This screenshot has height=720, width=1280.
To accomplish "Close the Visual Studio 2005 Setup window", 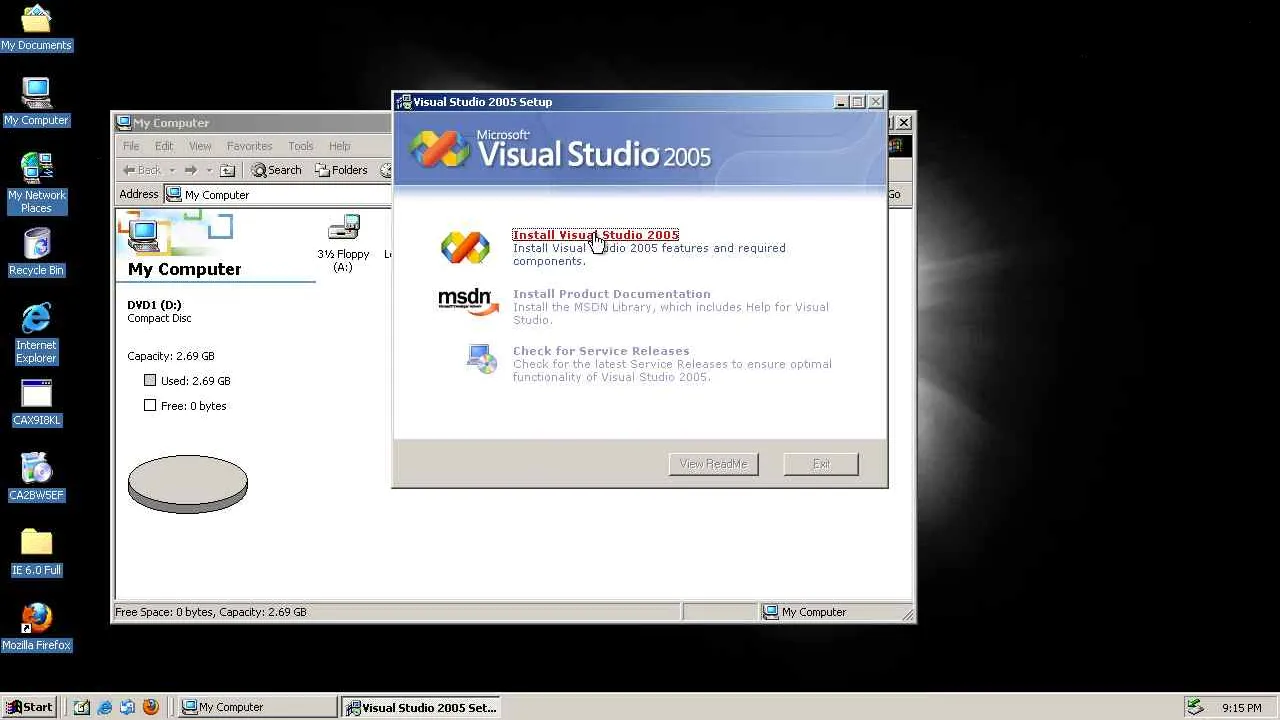I will (x=876, y=102).
